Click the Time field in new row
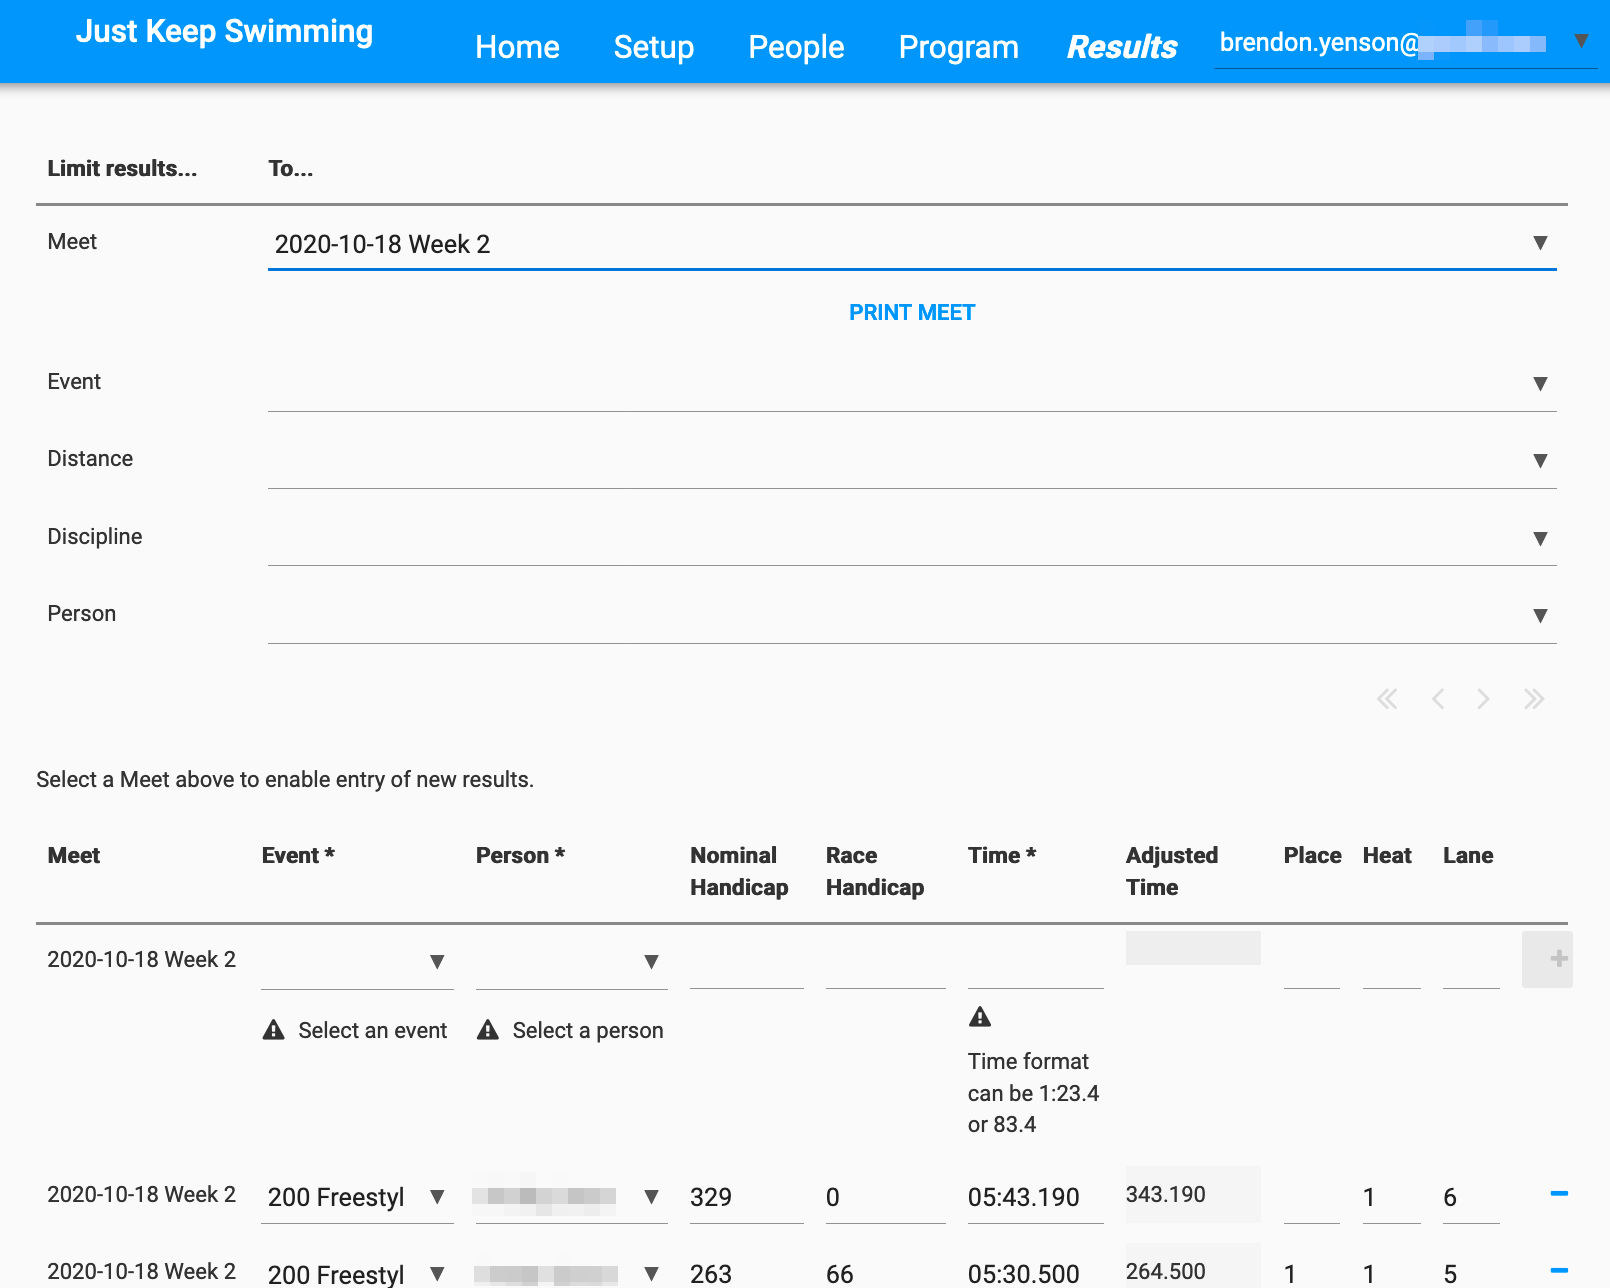Image resolution: width=1610 pixels, height=1288 pixels. [x=1034, y=962]
